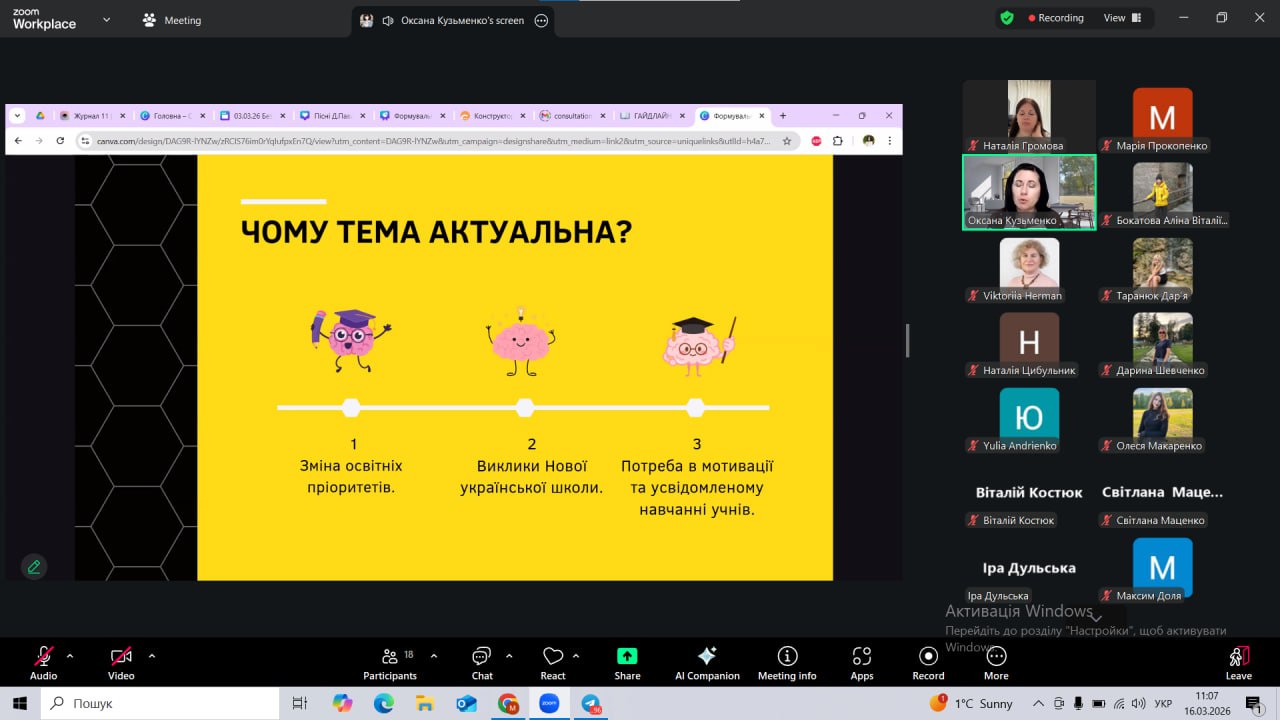Open the Apps panel
The height and width of the screenshot is (720, 1280).
862,662
